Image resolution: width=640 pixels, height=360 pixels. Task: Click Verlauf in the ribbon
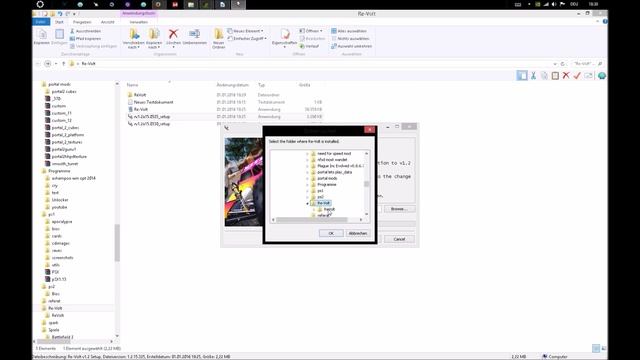coord(309,46)
